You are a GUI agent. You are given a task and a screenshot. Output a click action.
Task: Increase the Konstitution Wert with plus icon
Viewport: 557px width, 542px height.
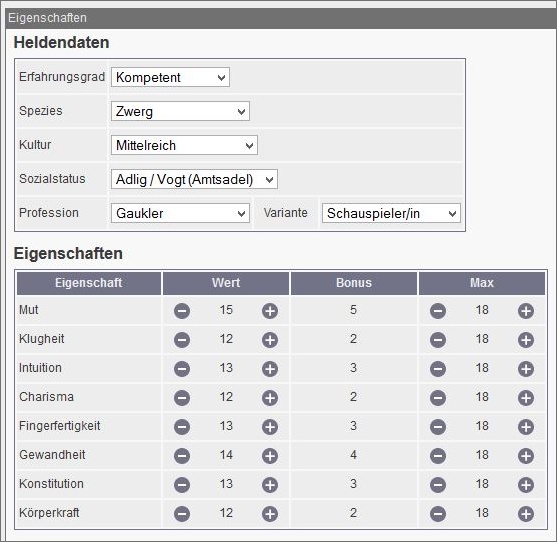click(x=270, y=485)
